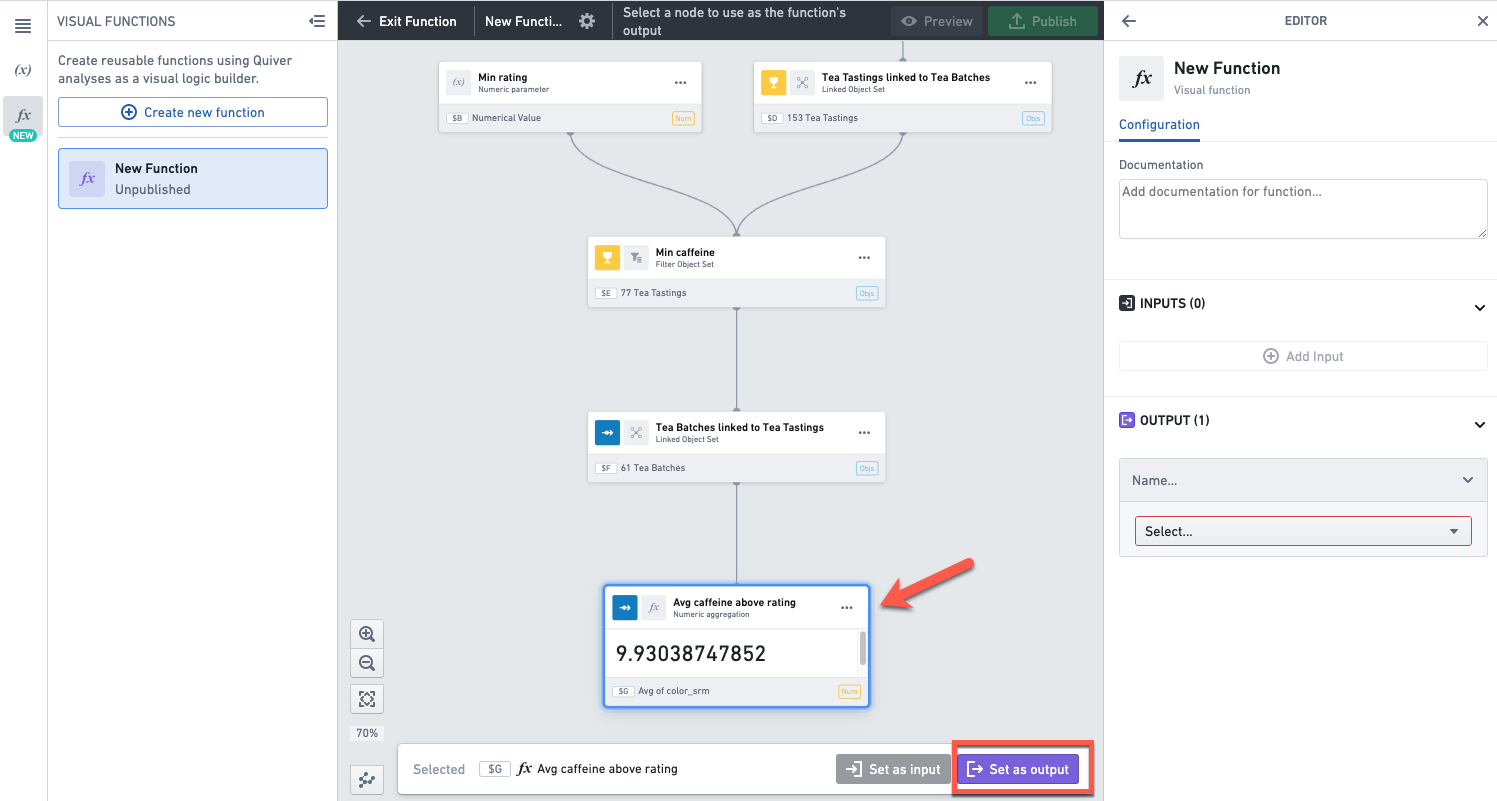Click the zoom in canvas icon
Screen dimensions: 1497x801
point(367,634)
